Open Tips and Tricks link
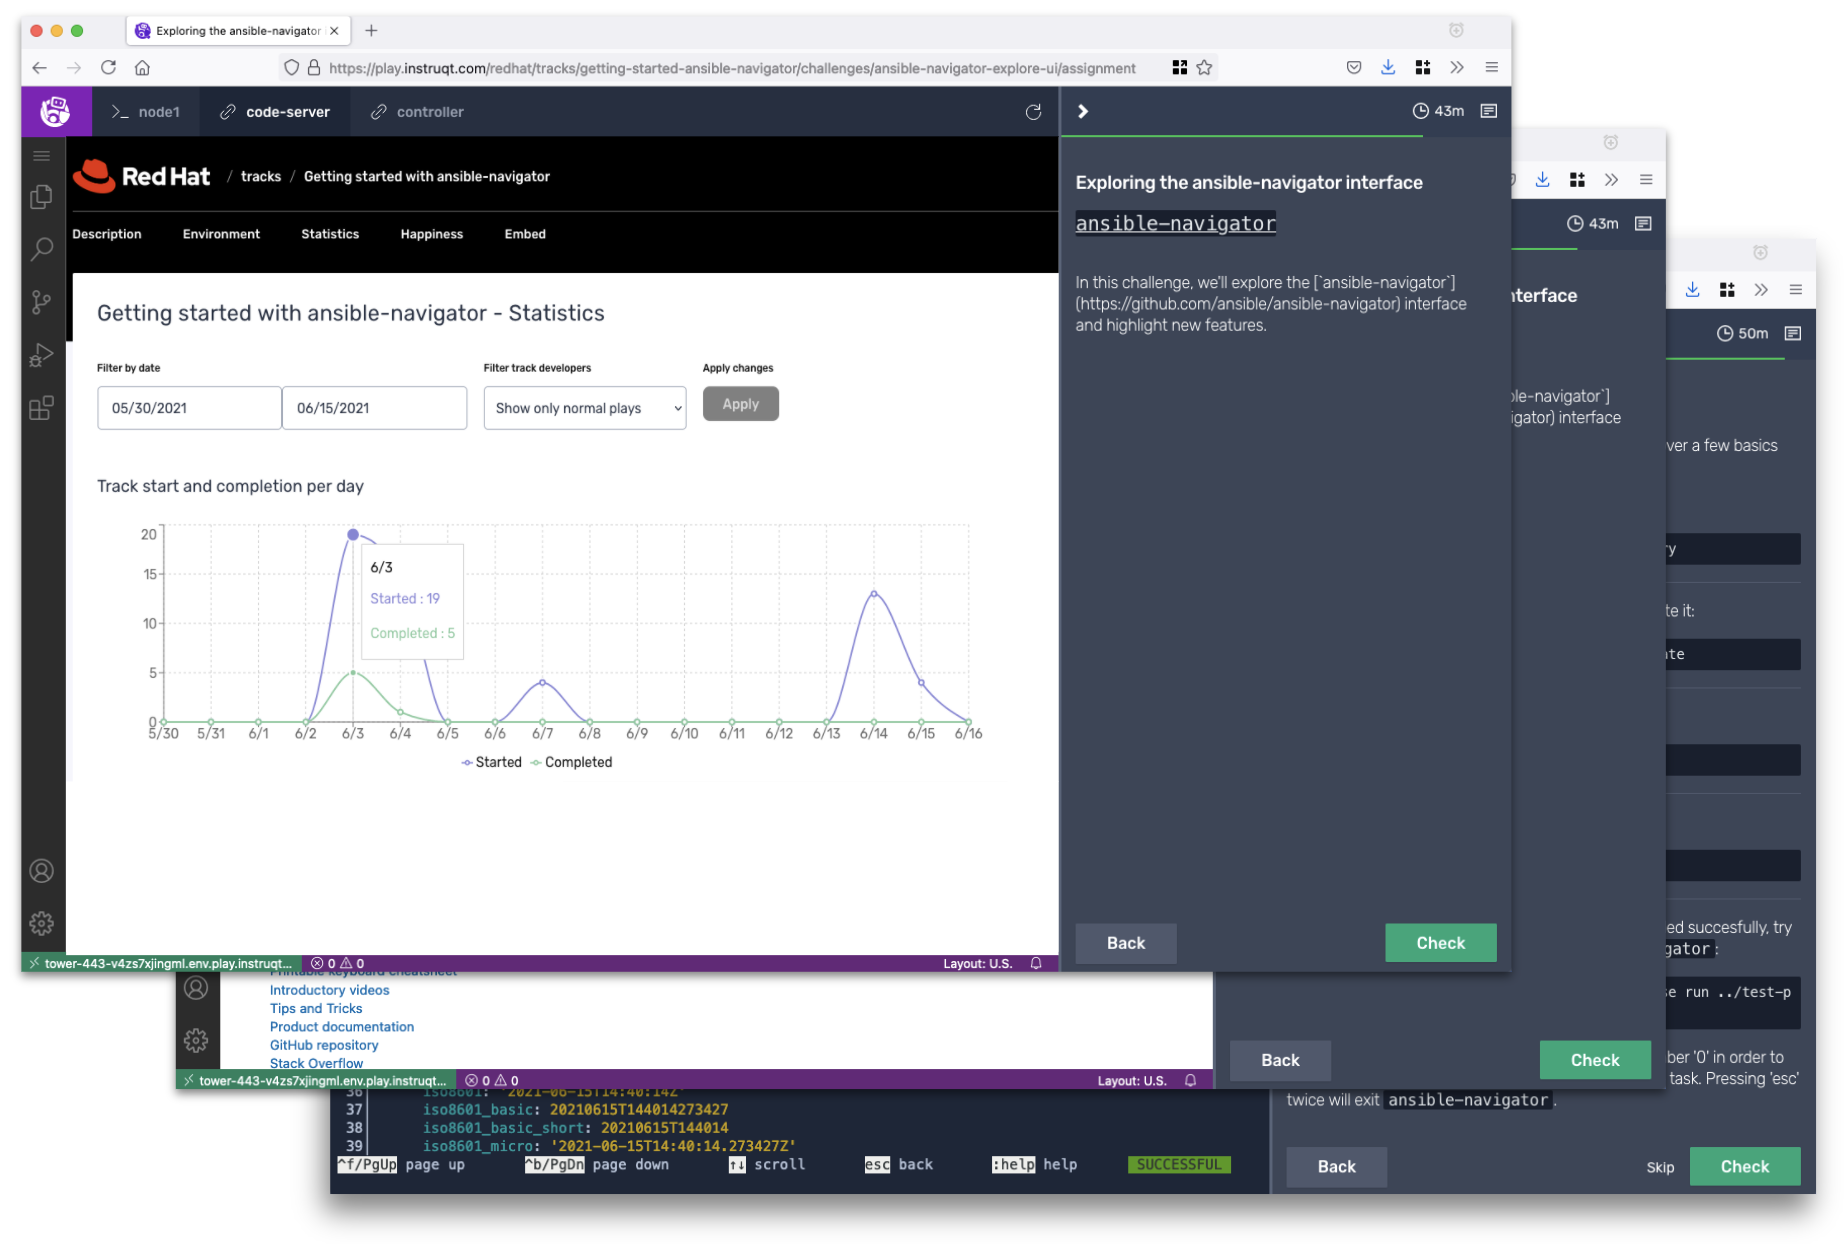This screenshot has width=1846, height=1244. point(316,1008)
